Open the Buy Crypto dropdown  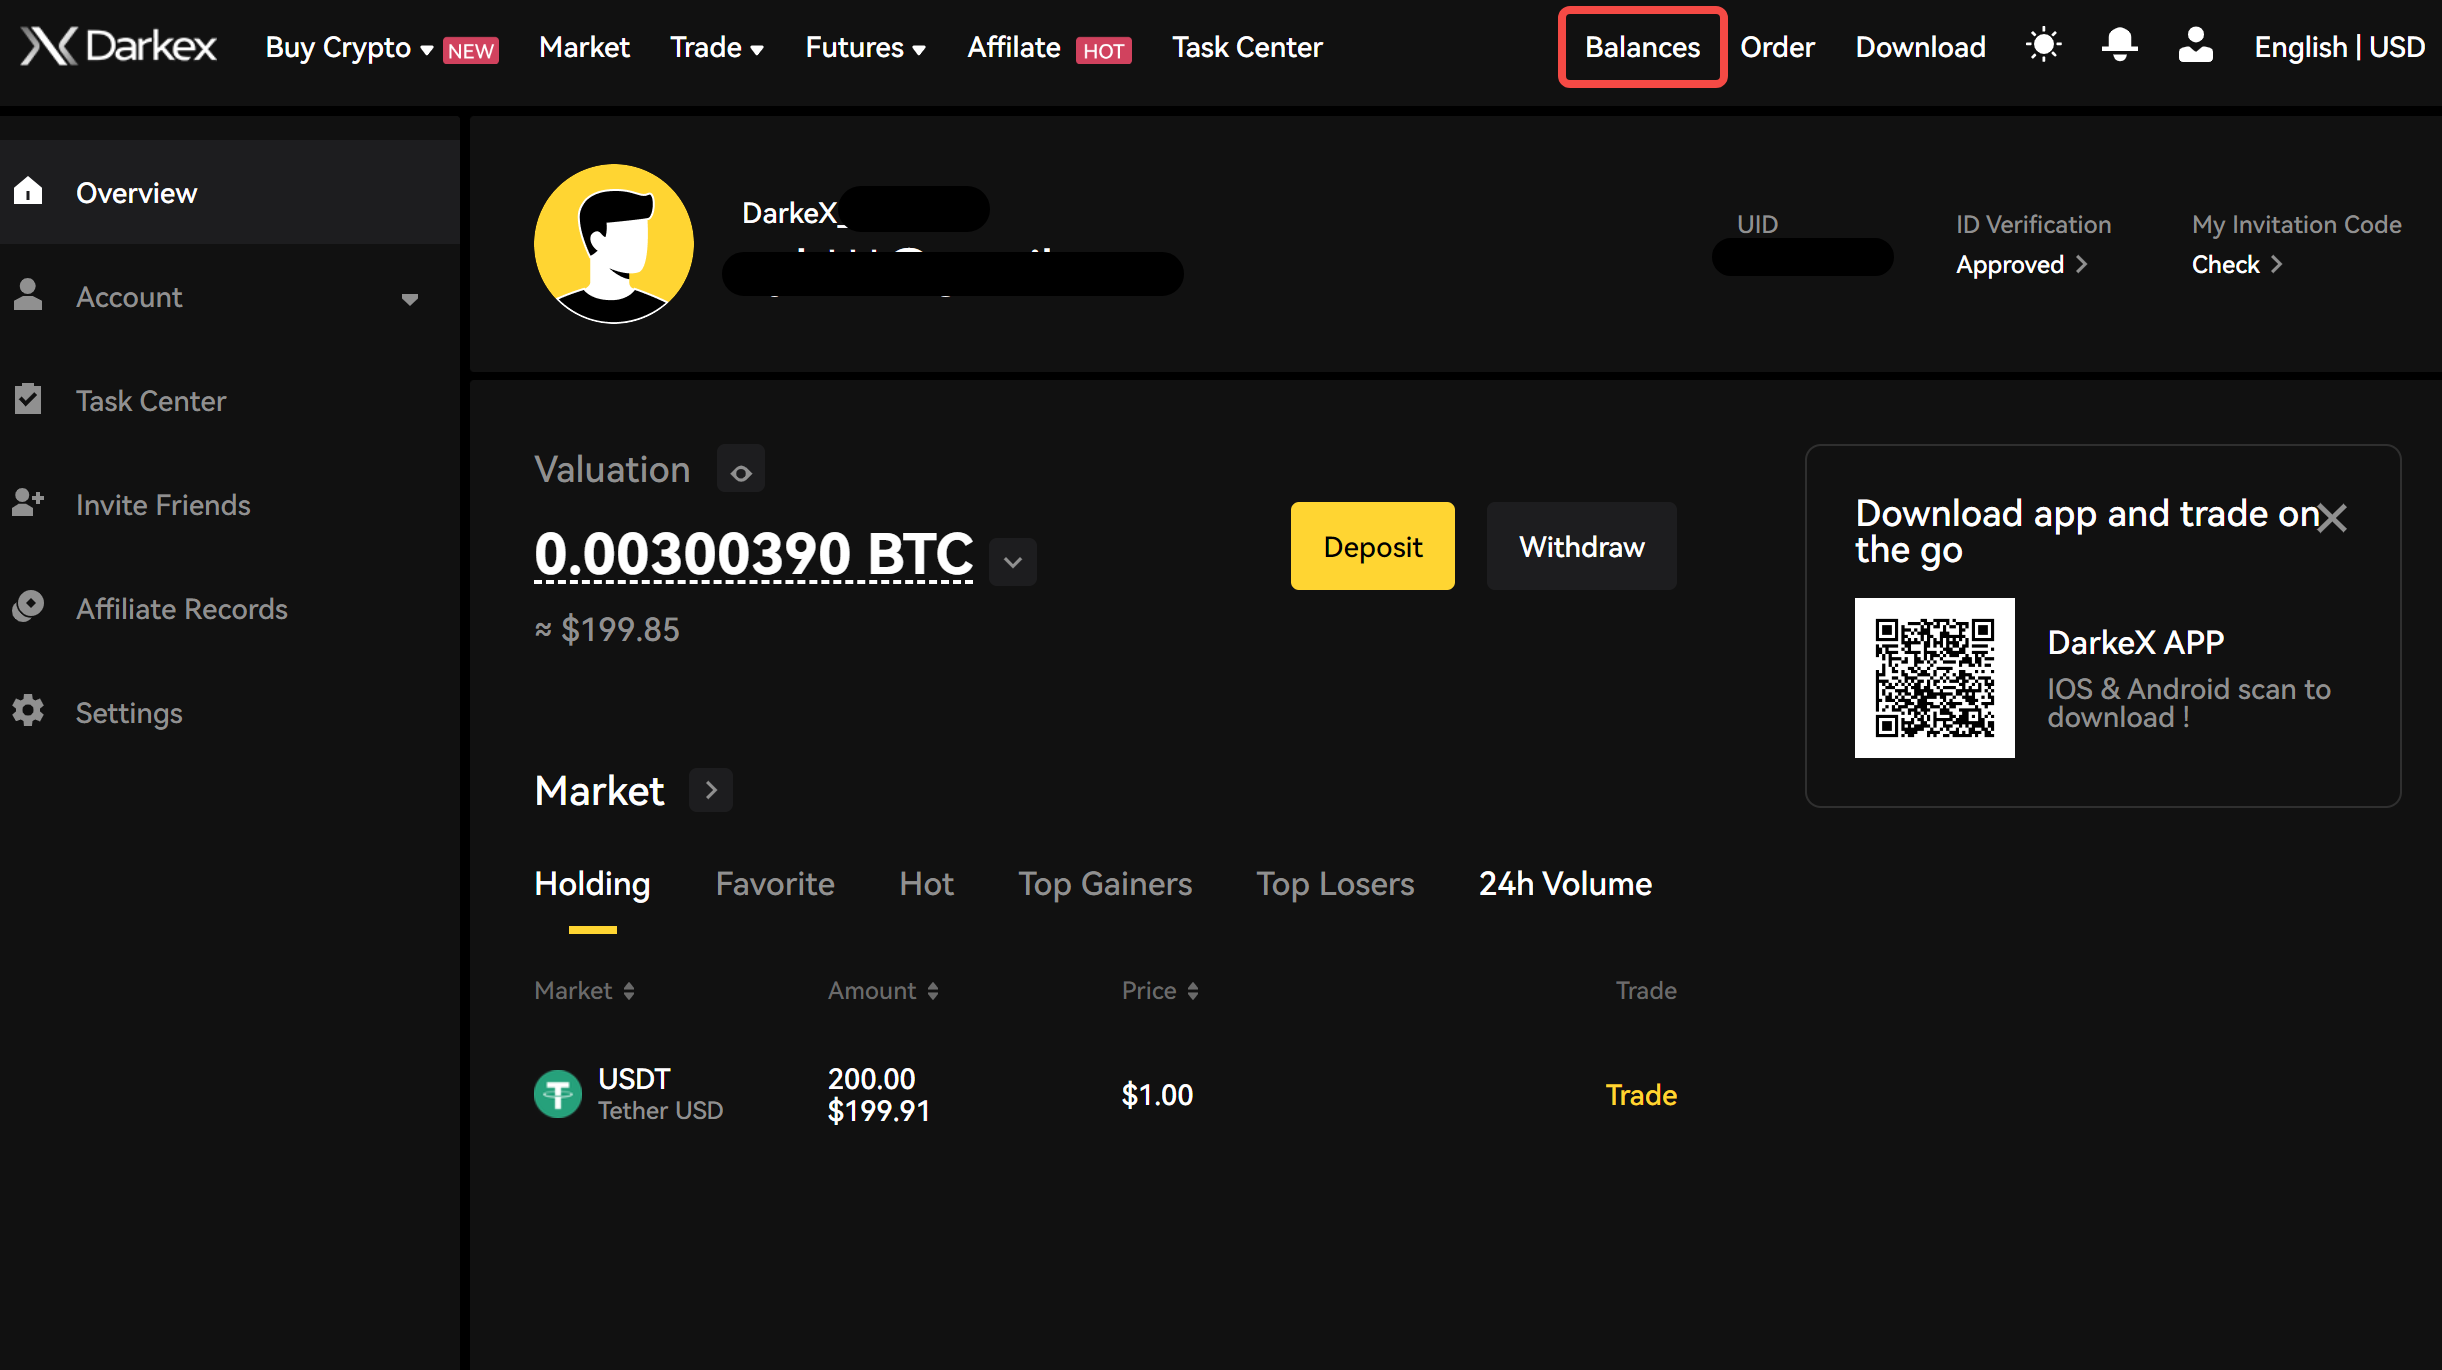point(349,47)
